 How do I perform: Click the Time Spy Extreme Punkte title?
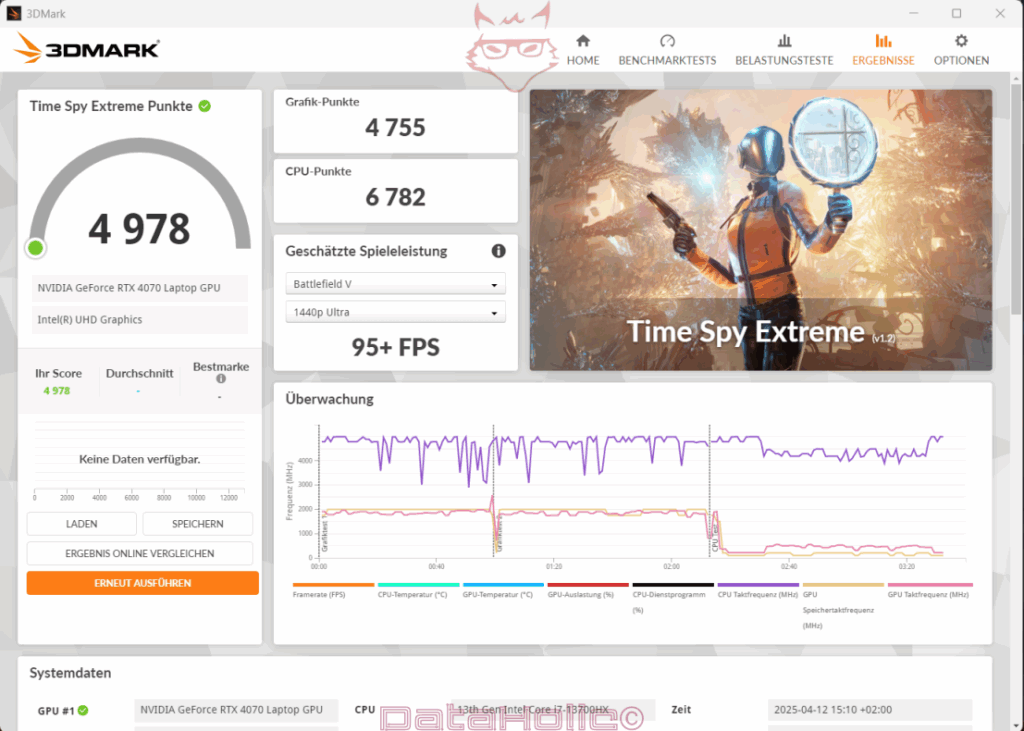(111, 106)
